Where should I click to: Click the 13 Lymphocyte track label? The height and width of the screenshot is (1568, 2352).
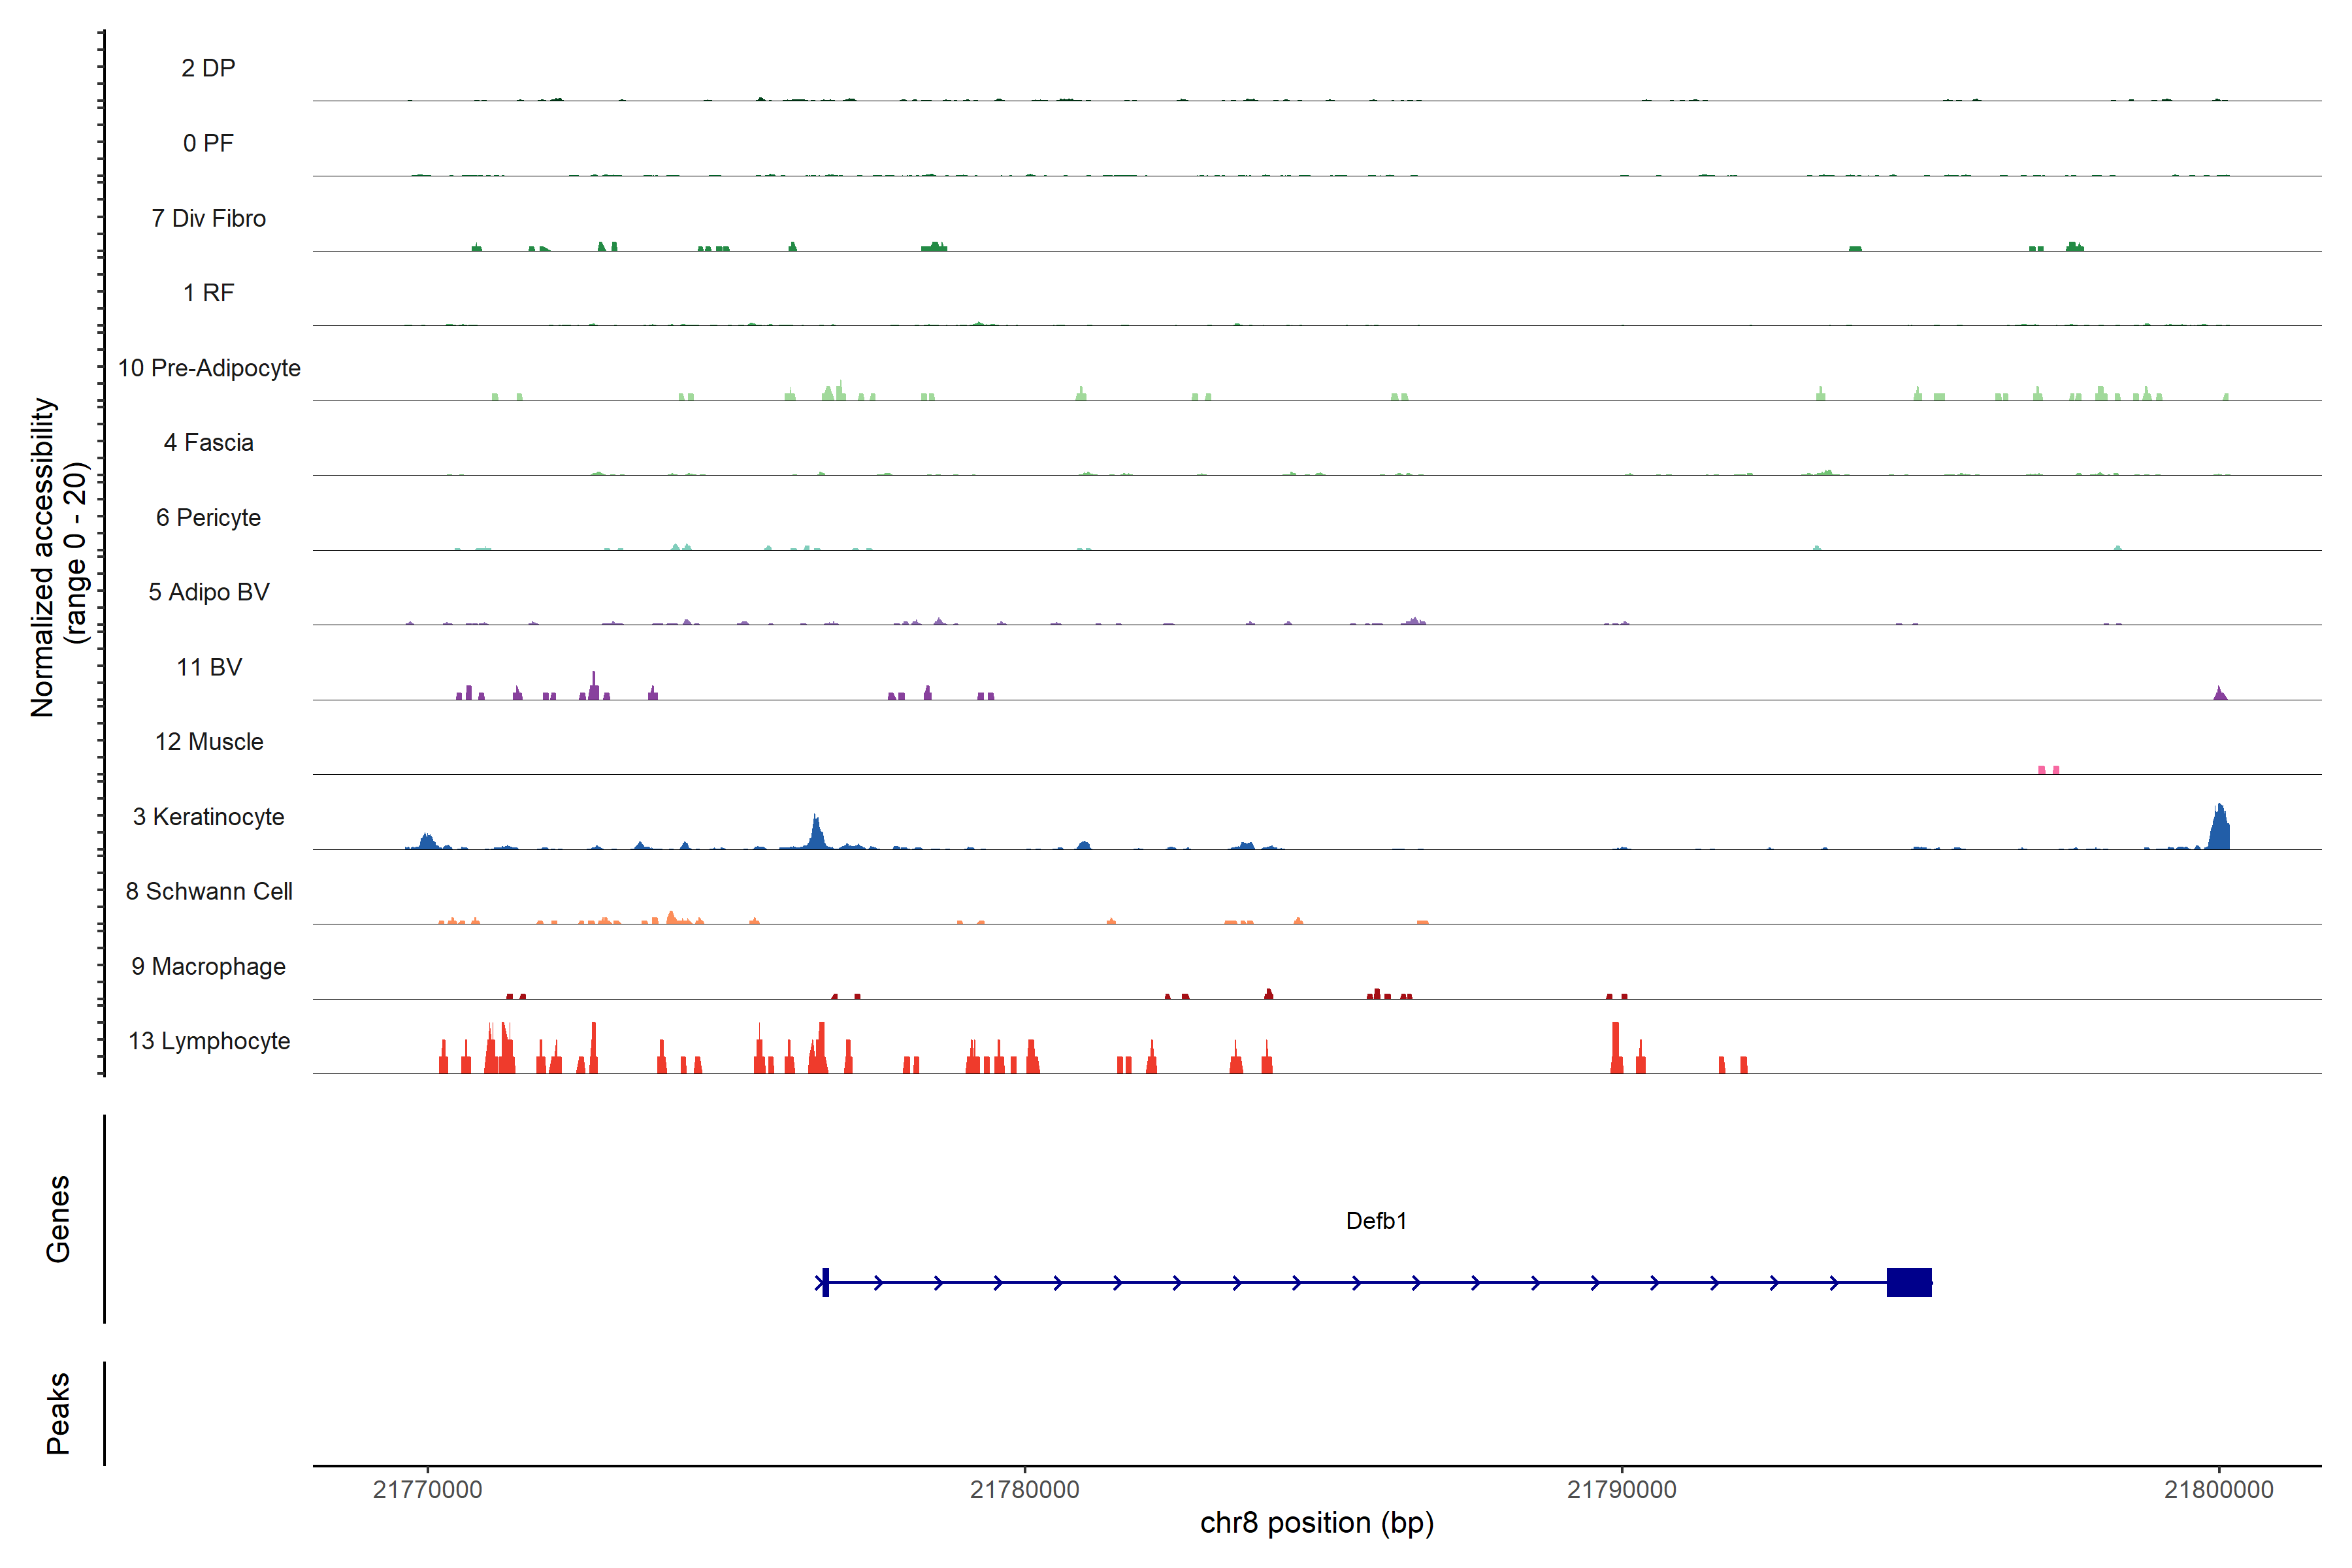(209, 1041)
